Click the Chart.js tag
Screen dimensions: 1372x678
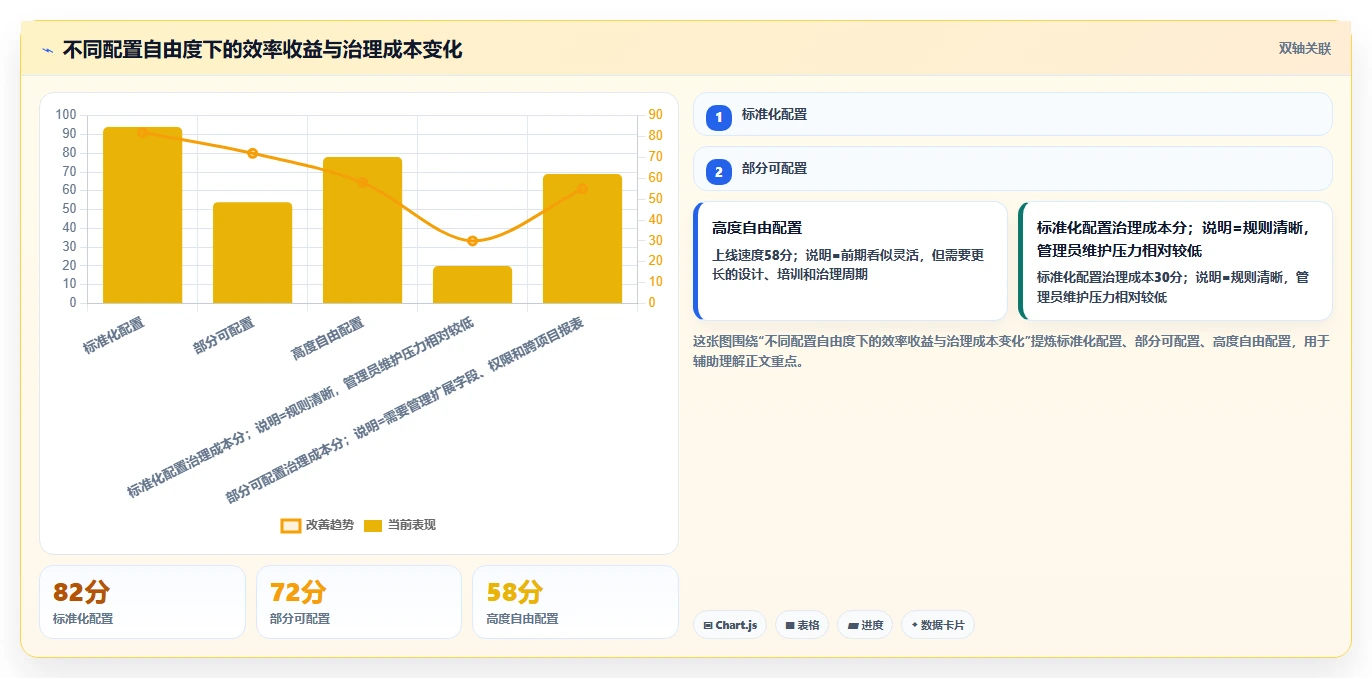pos(730,625)
